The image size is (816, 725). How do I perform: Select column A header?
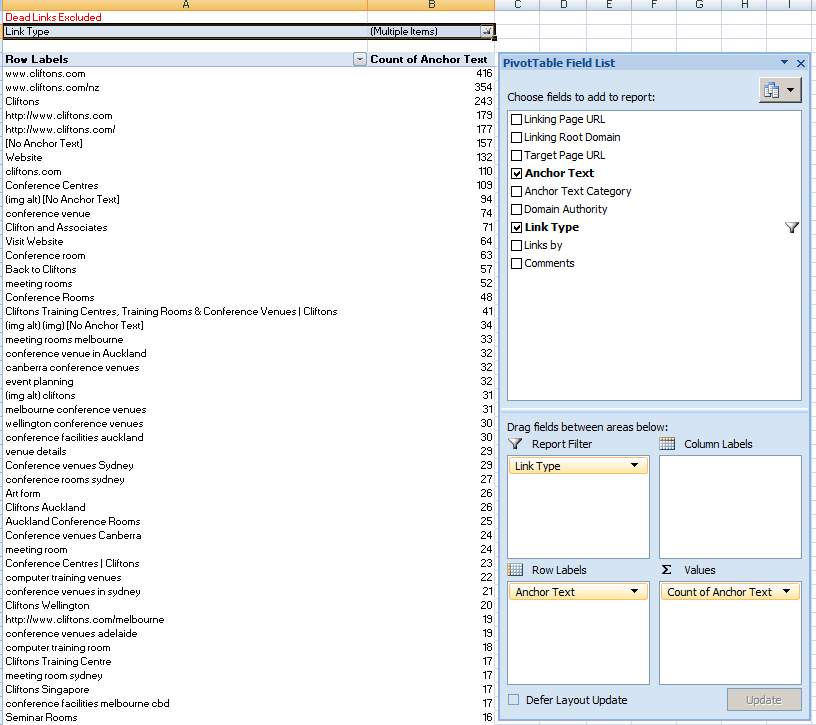click(185, 6)
